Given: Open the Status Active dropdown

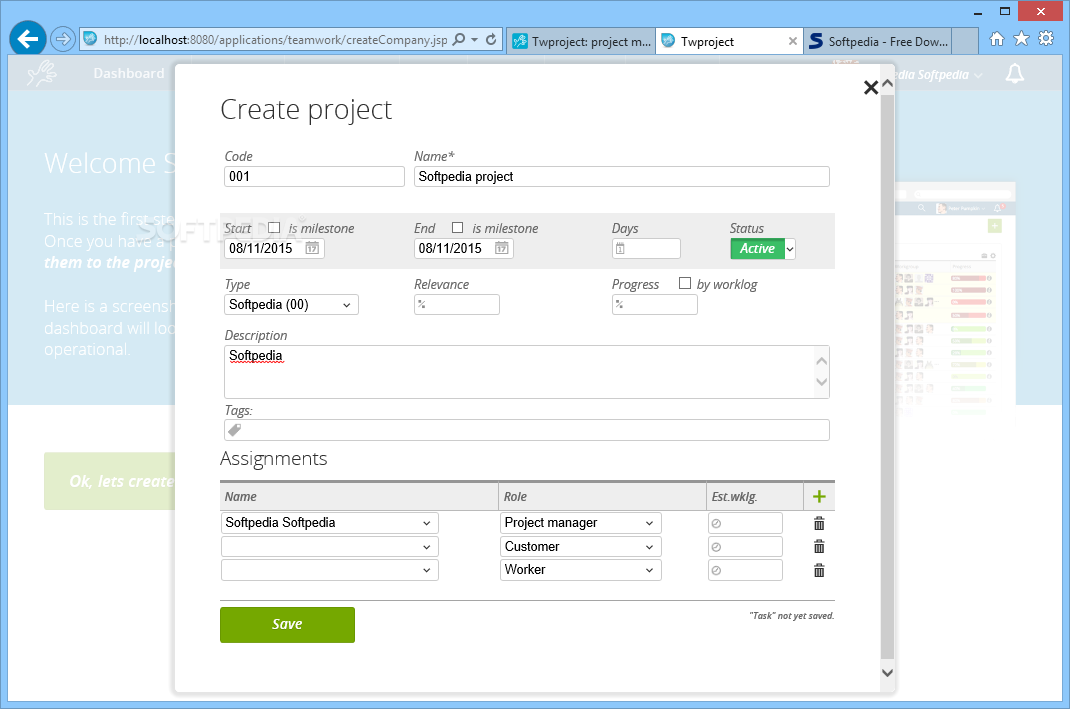Looking at the screenshot, I should (763, 248).
